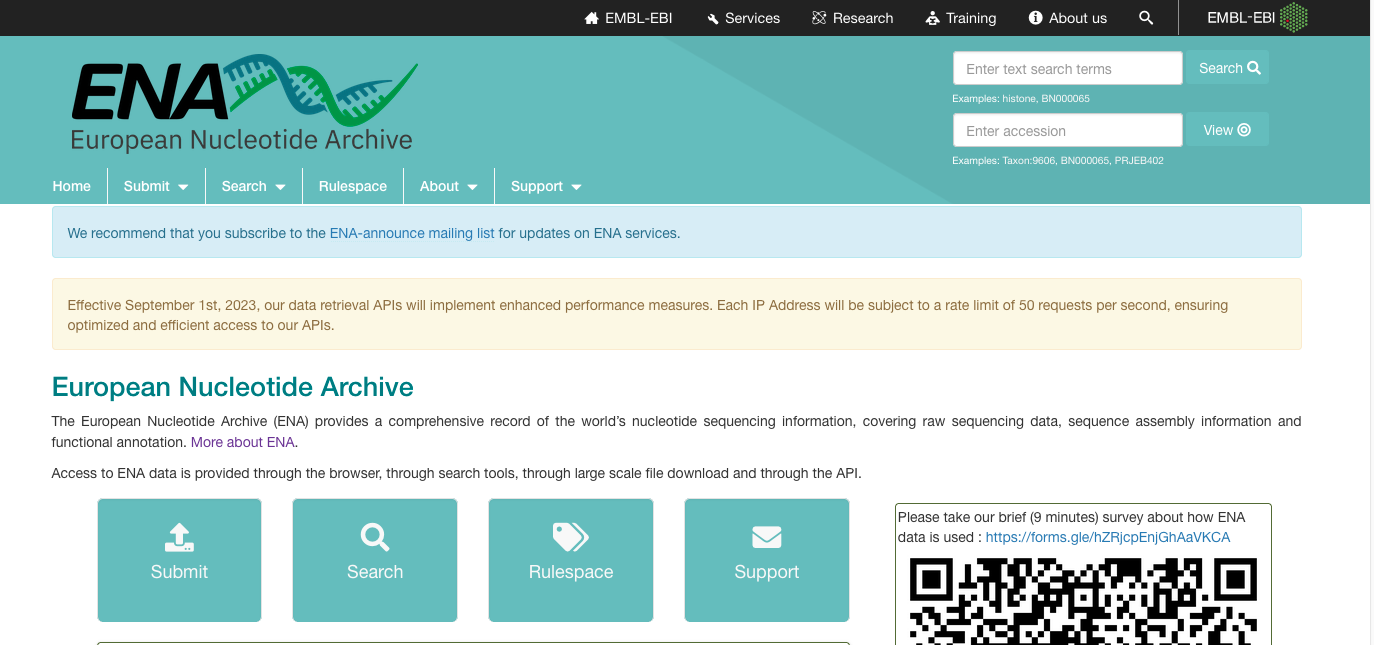Click the EMBL-EBI home icon link
Viewport: 1374px width, 645px height.
pyautogui.click(x=629, y=18)
